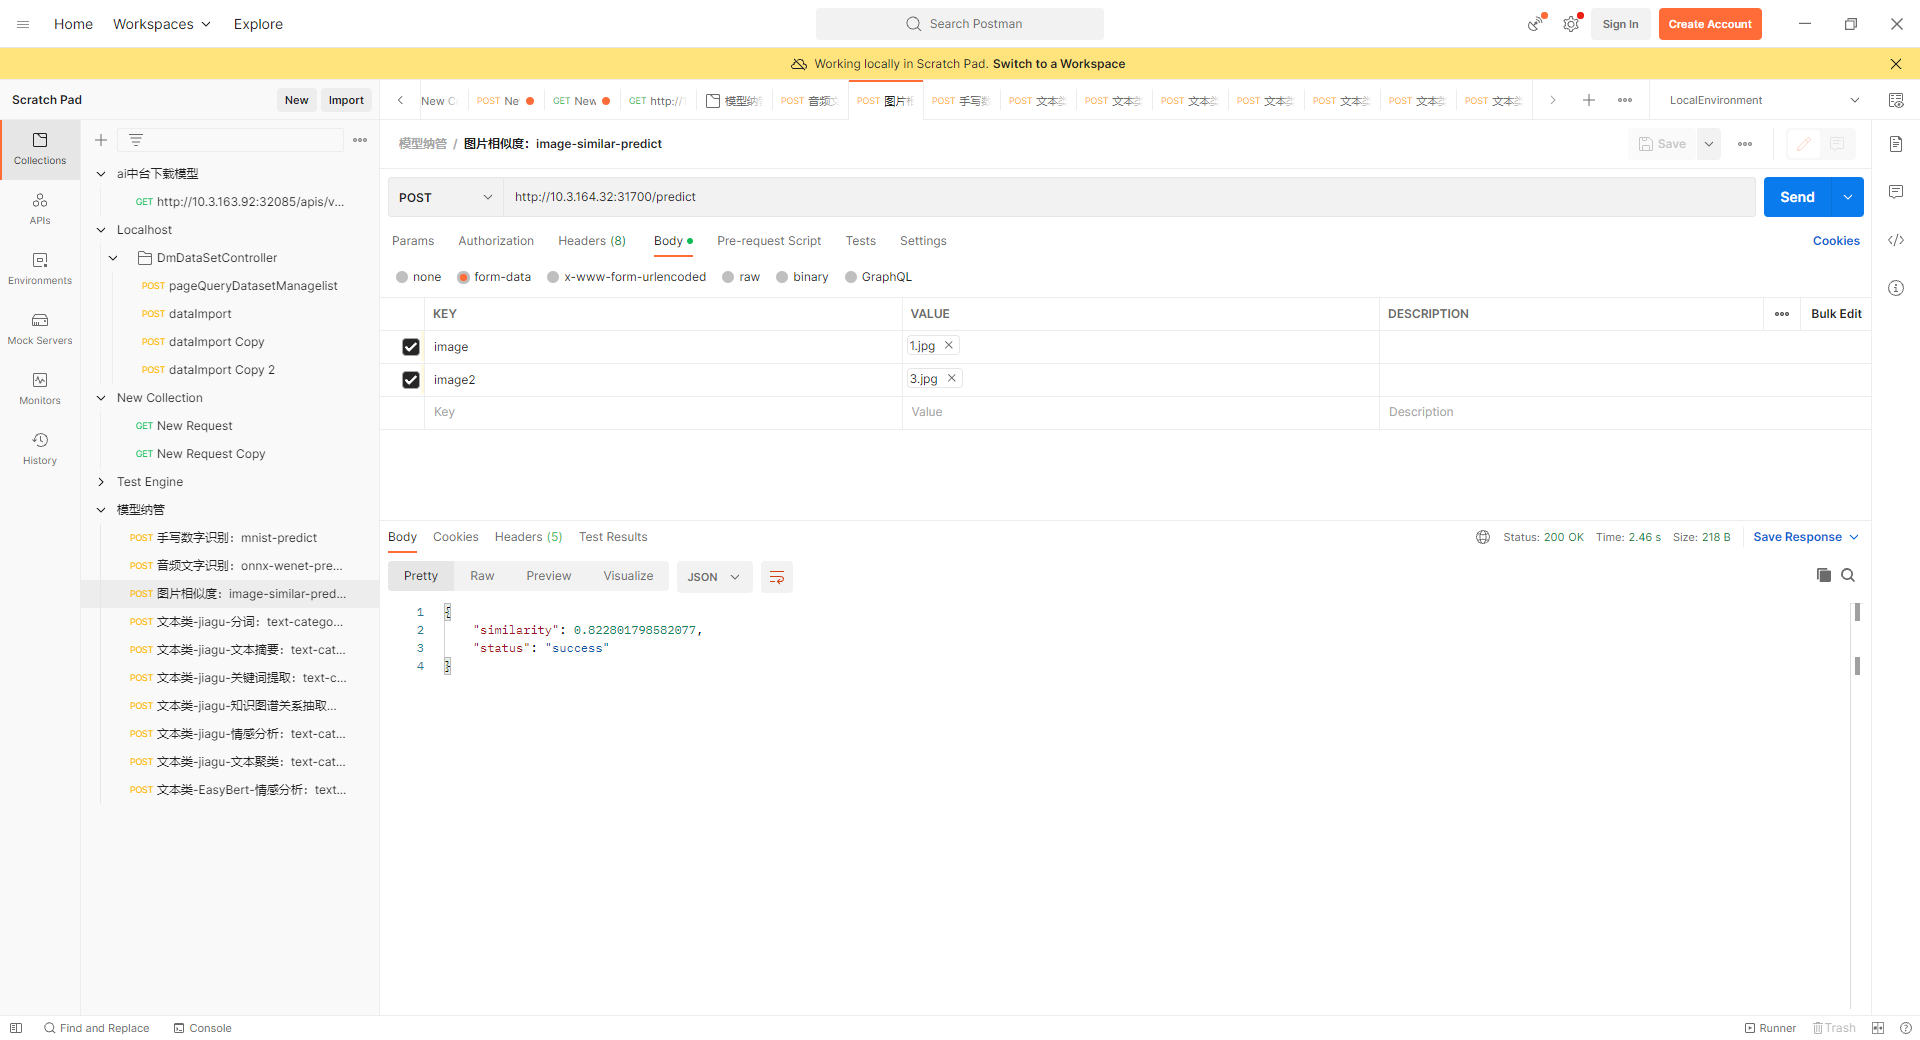The height and width of the screenshot is (1040, 1920).
Task: Open the Cookies link
Action: coord(1836,241)
